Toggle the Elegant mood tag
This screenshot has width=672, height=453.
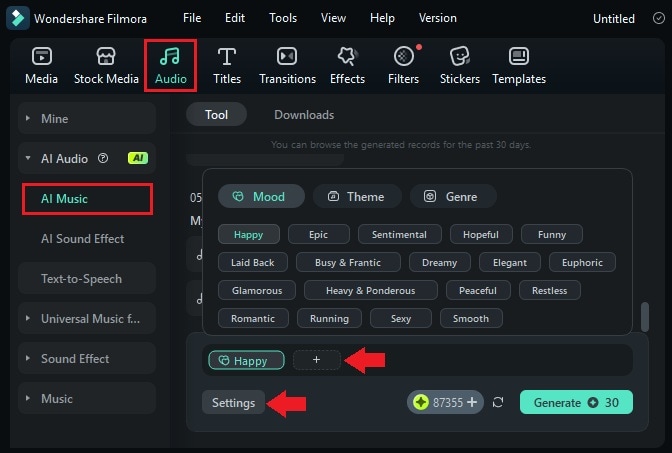coord(510,262)
